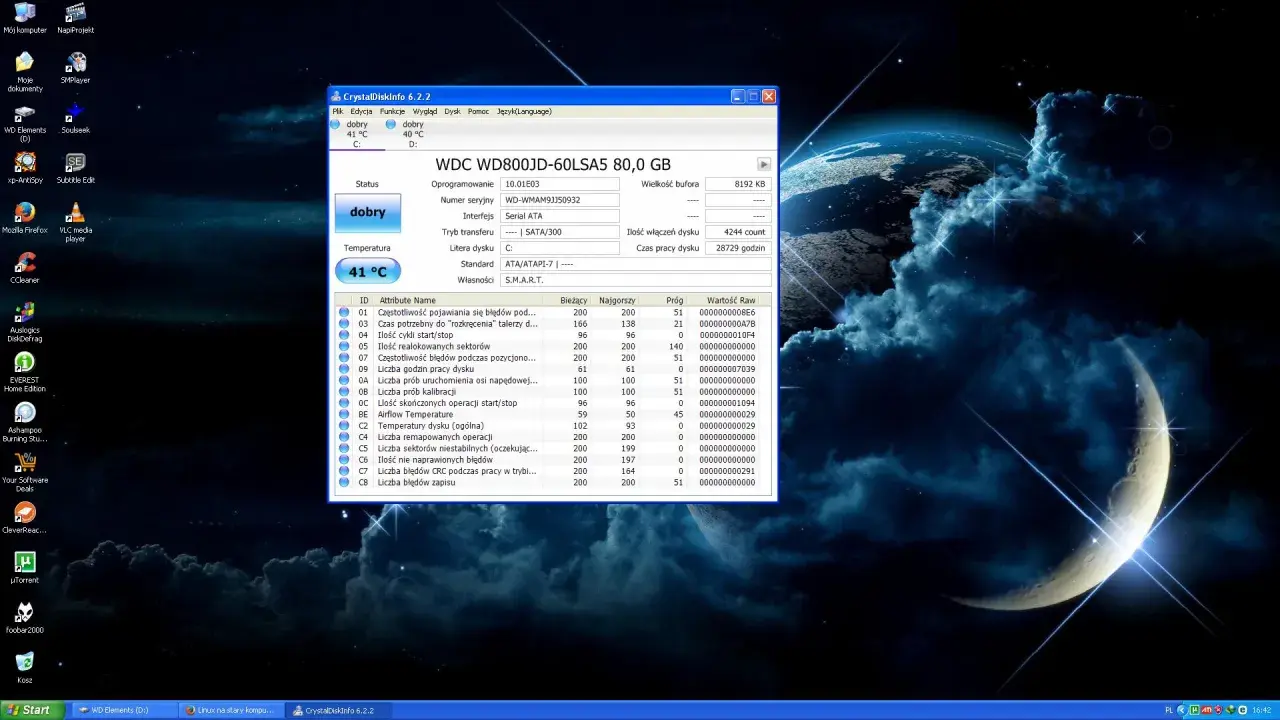The width and height of the screenshot is (1280, 720).
Task: Open Mój komputer desktop icon
Action: tap(25, 18)
